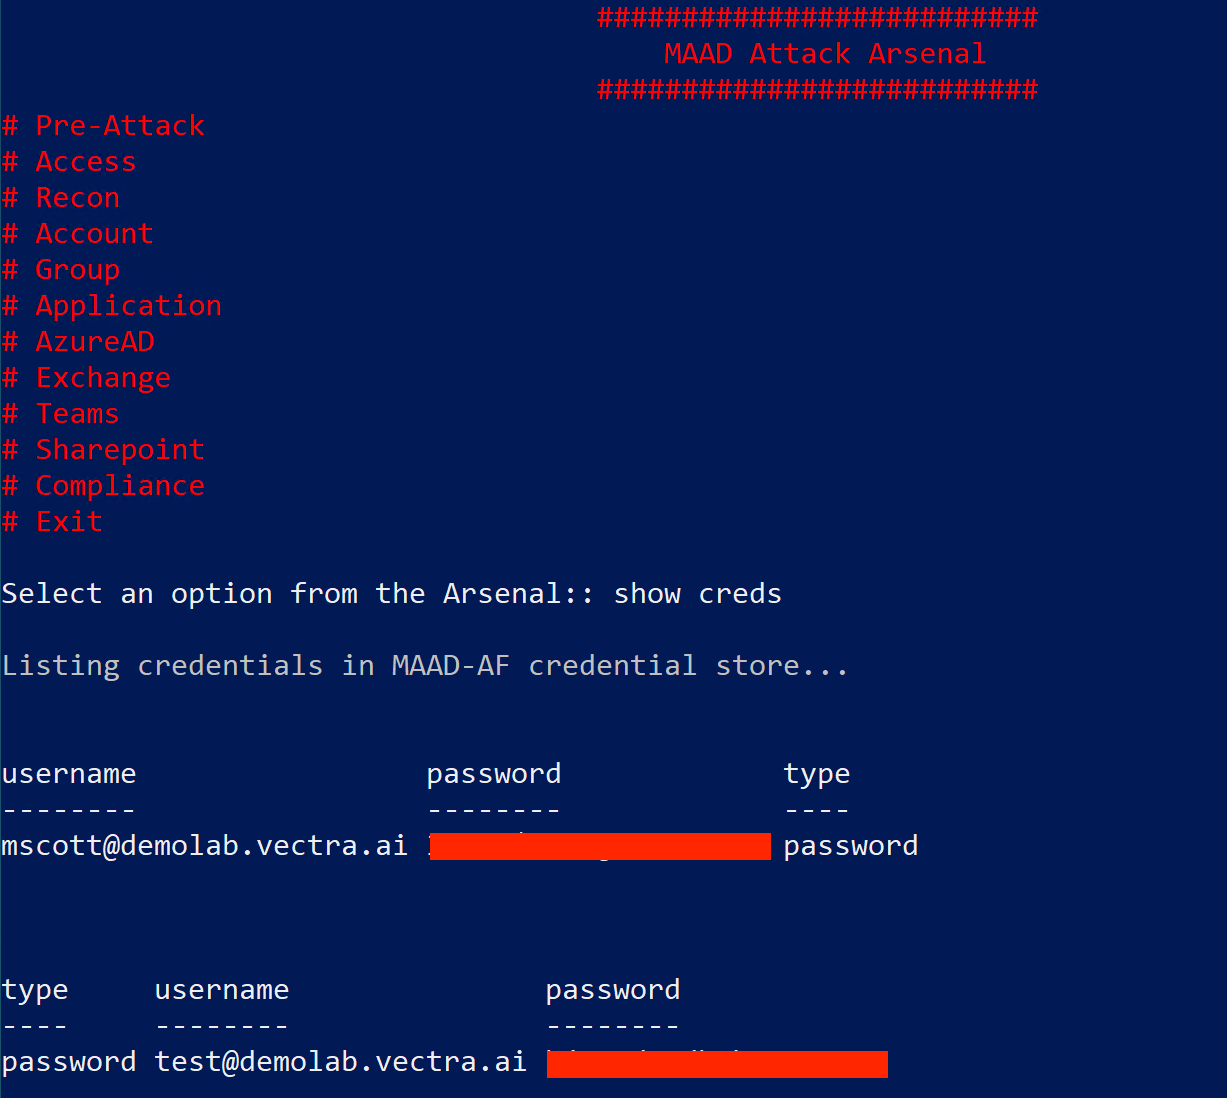Screen dimensions: 1227x1098
Task: Pick the Teams option
Action: pos(77,414)
